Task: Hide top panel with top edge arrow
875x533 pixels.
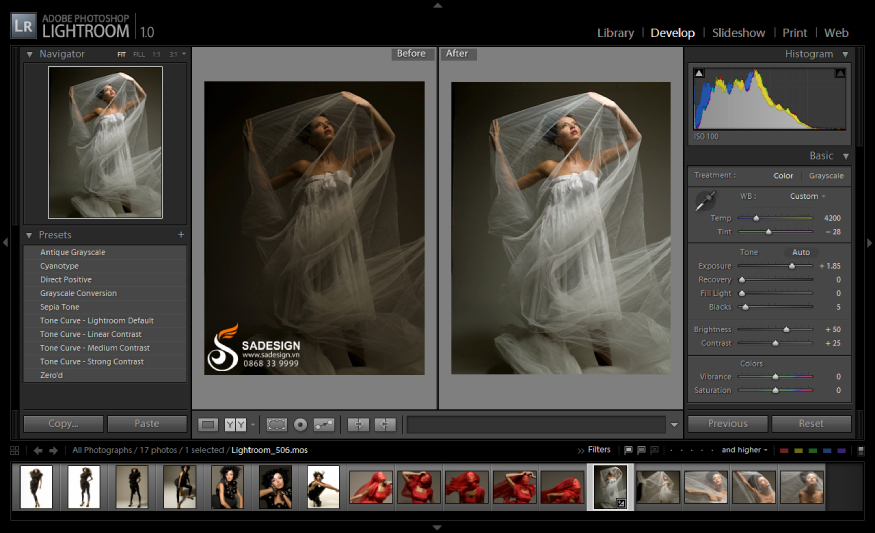Action: point(438,5)
